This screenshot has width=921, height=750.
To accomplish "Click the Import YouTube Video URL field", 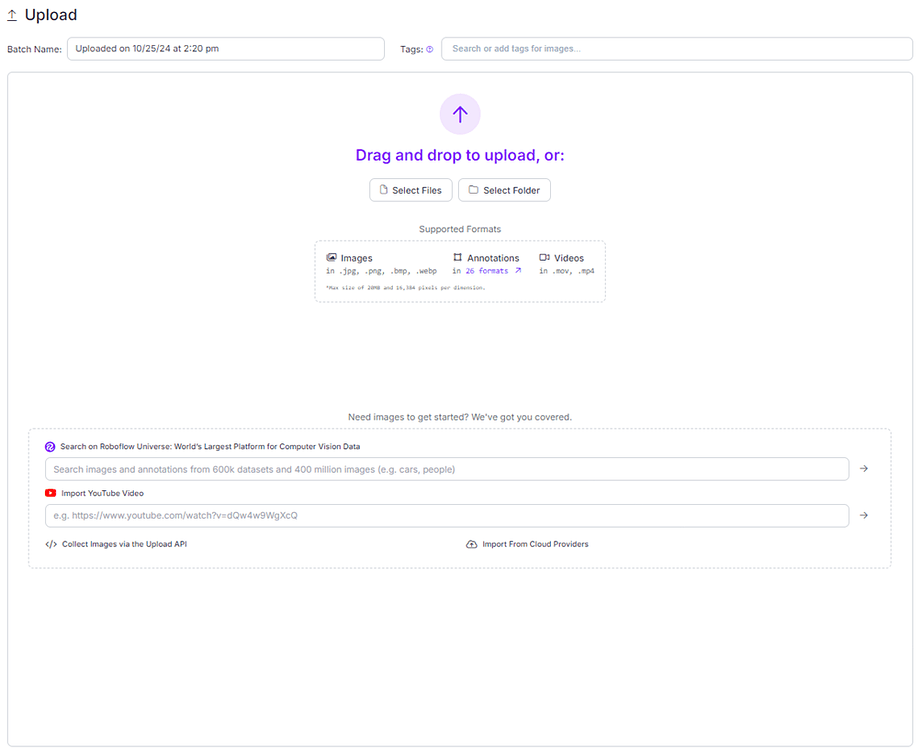I will (446, 516).
